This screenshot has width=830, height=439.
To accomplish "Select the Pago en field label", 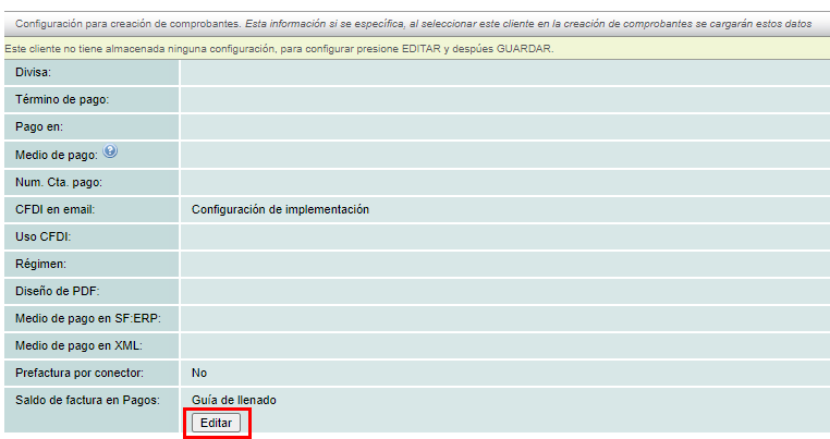I will coord(39,127).
